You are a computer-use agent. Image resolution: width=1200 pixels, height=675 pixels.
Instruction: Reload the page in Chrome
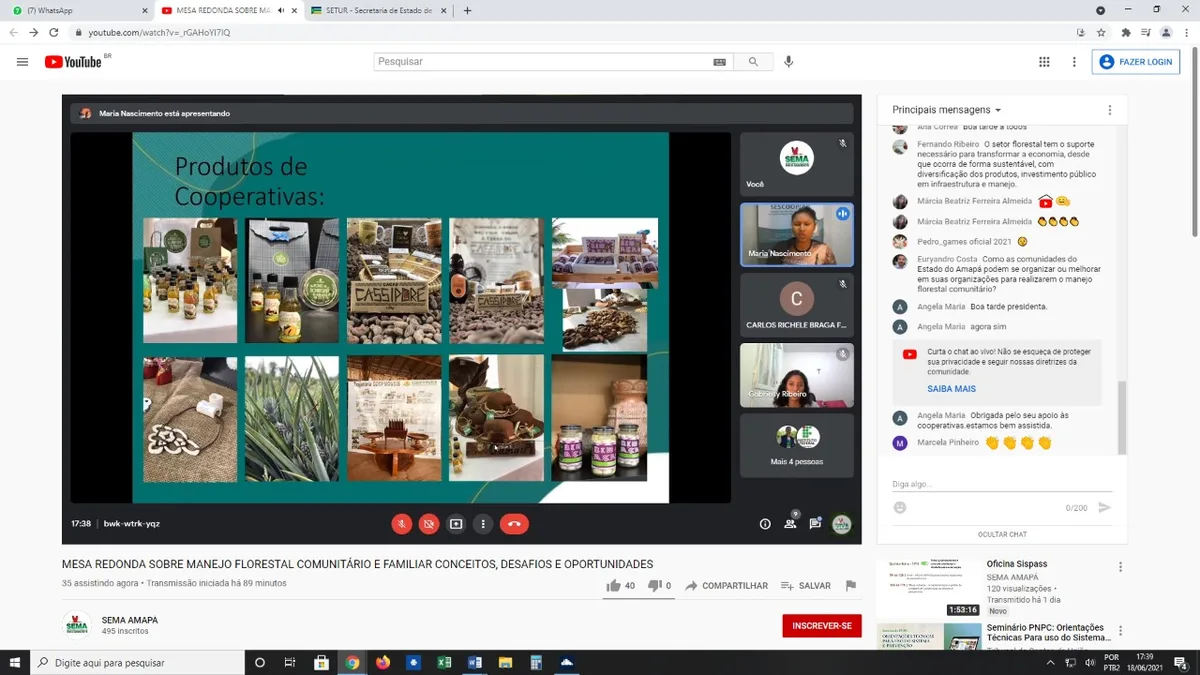[x=54, y=33]
